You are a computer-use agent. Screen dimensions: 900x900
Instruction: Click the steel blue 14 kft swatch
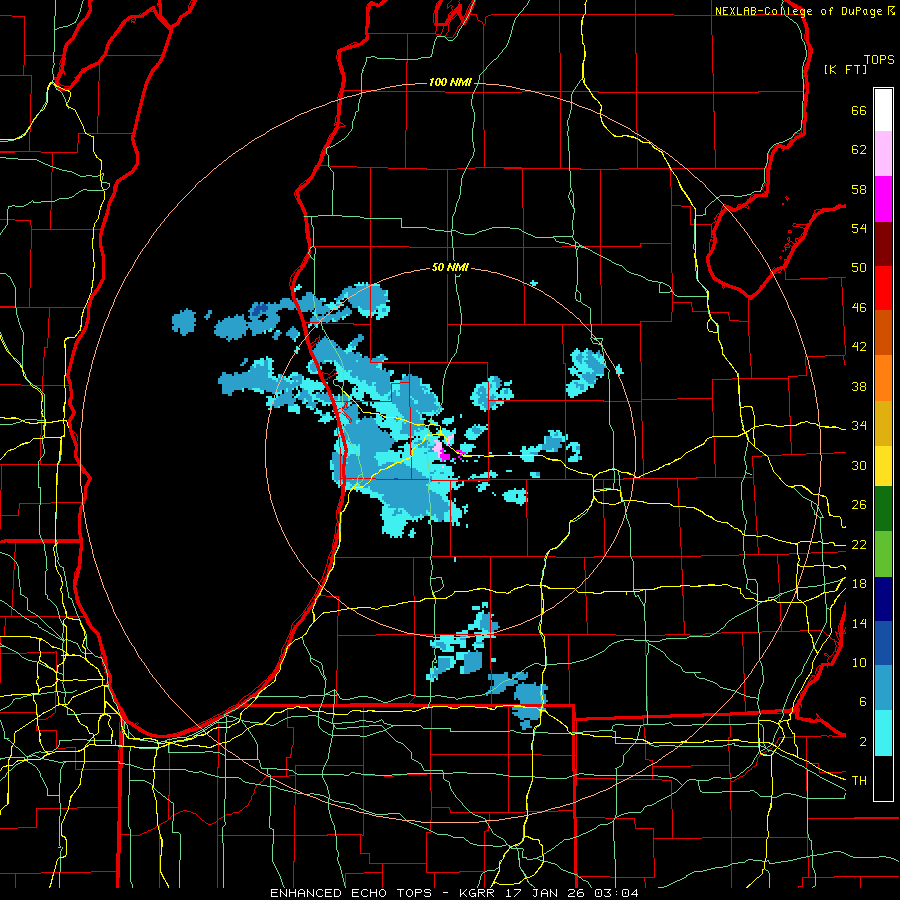click(883, 689)
